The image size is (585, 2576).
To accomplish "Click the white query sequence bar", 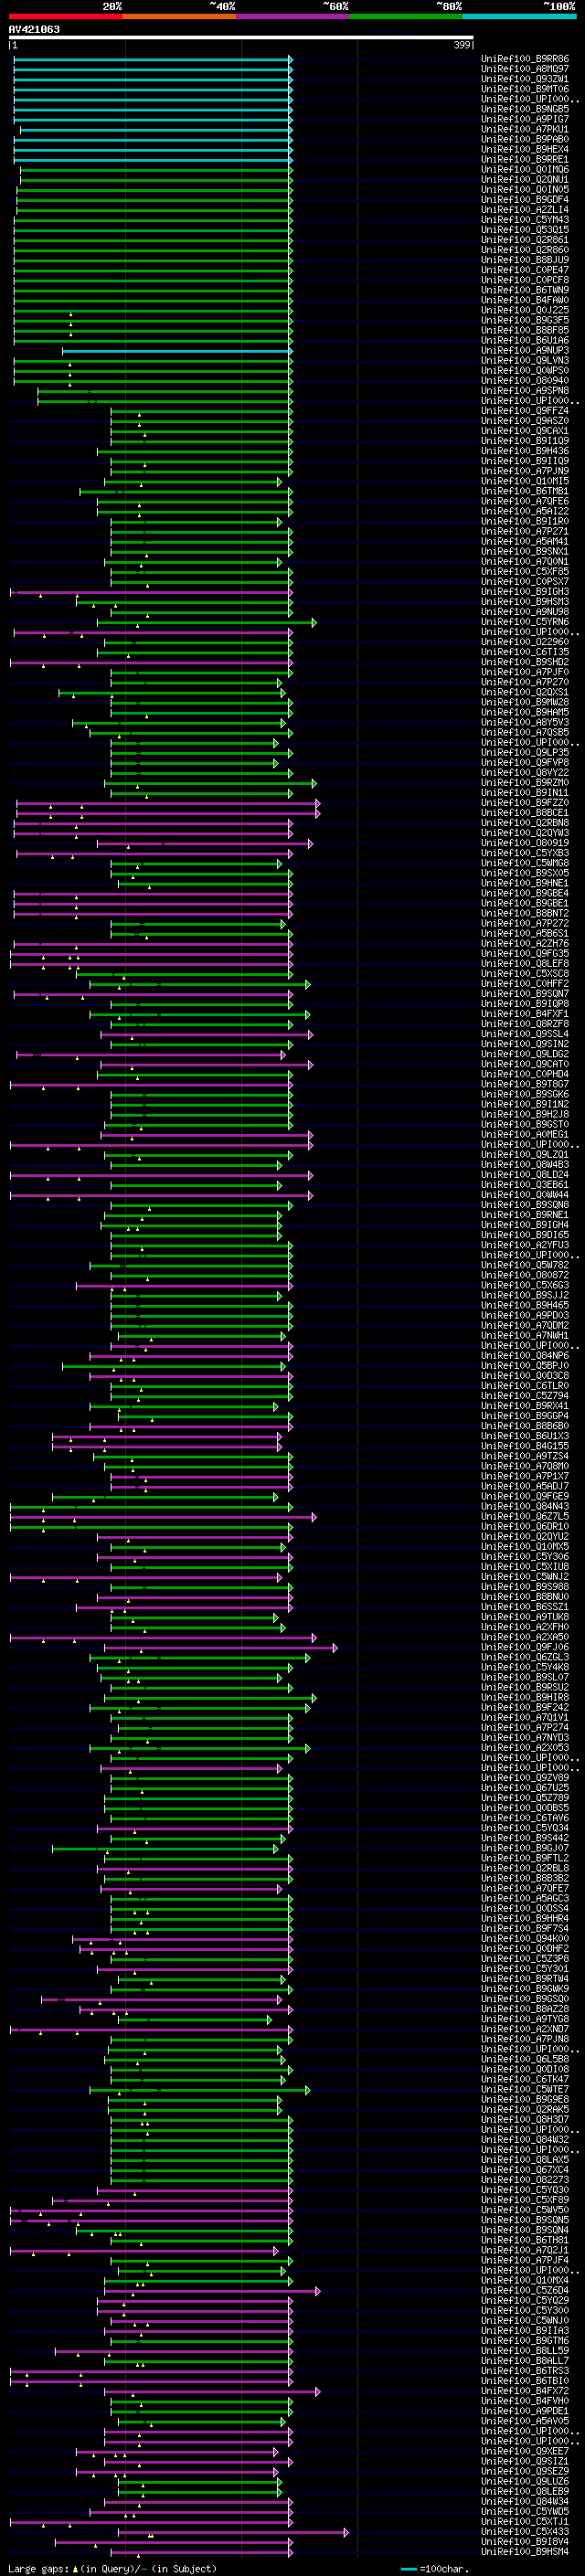I will [241, 38].
